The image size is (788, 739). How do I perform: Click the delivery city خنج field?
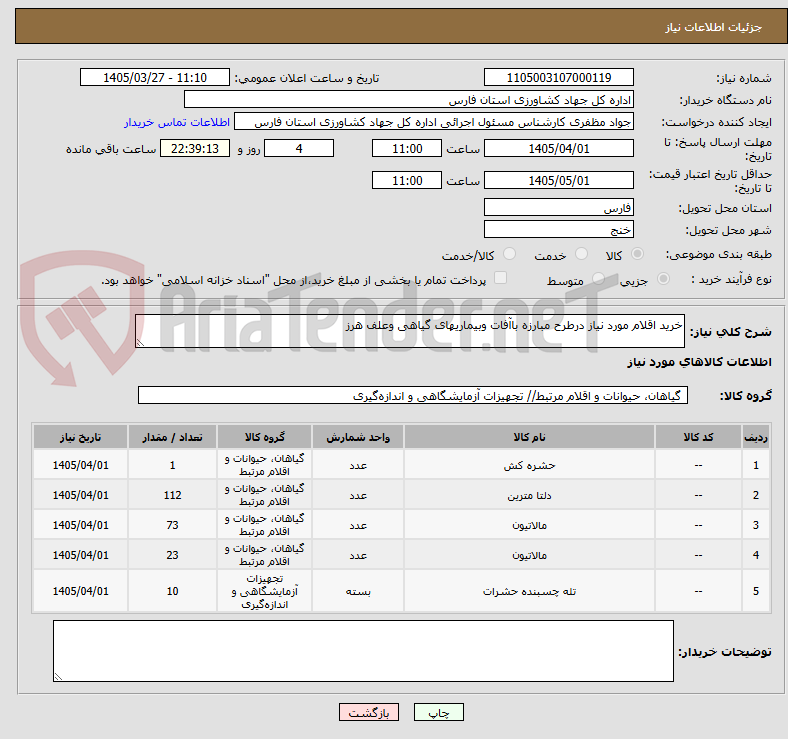pos(558,230)
